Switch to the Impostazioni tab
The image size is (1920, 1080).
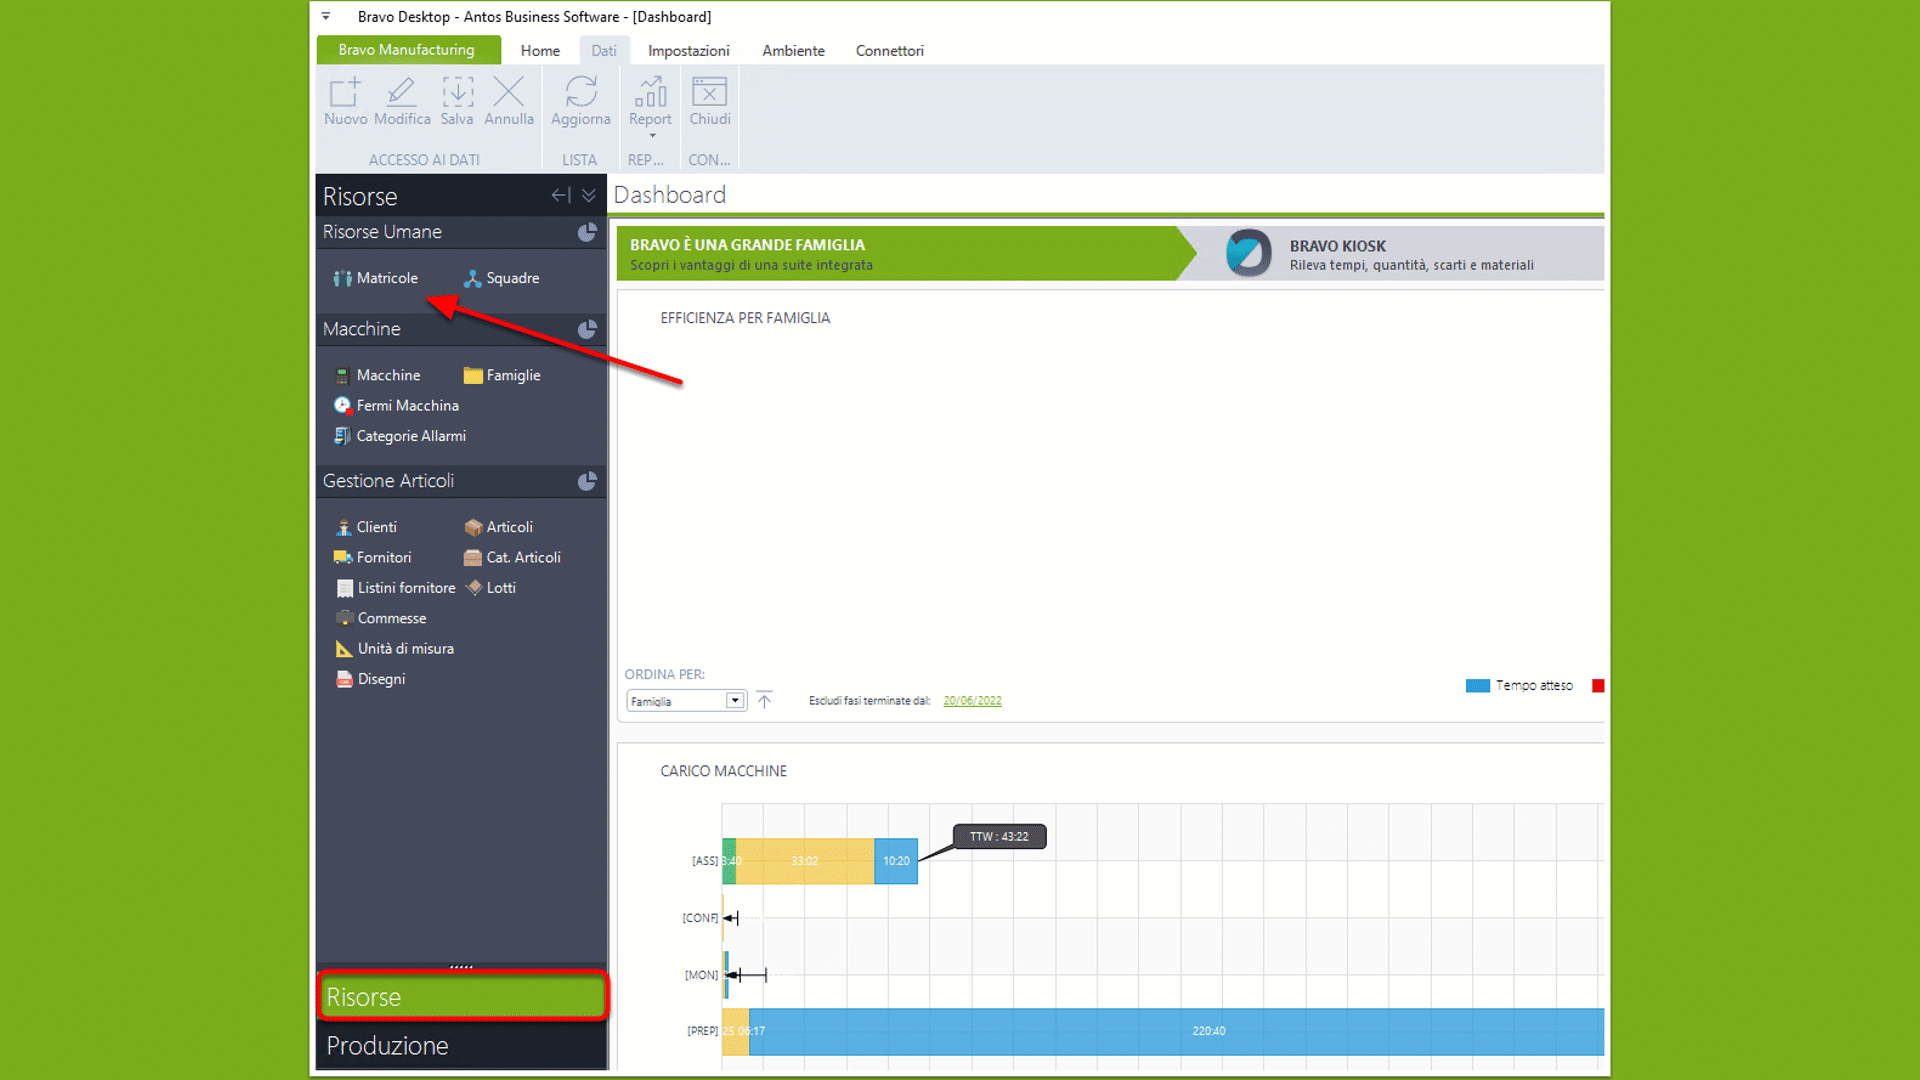click(x=689, y=51)
